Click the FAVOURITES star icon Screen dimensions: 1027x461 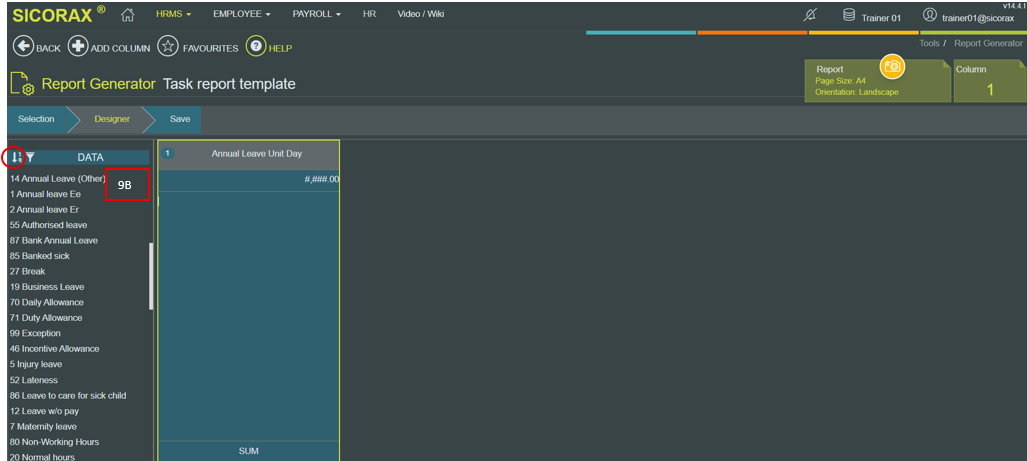[x=168, y=47]
